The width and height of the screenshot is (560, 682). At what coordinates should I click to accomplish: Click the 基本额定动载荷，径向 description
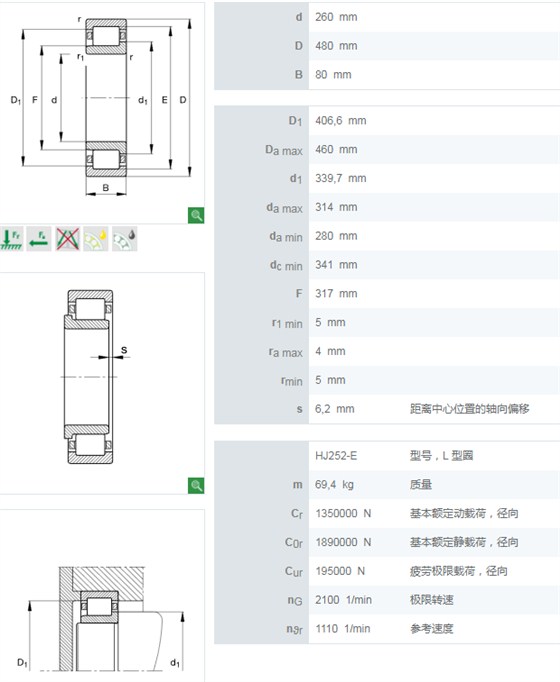tap(464, 514)
